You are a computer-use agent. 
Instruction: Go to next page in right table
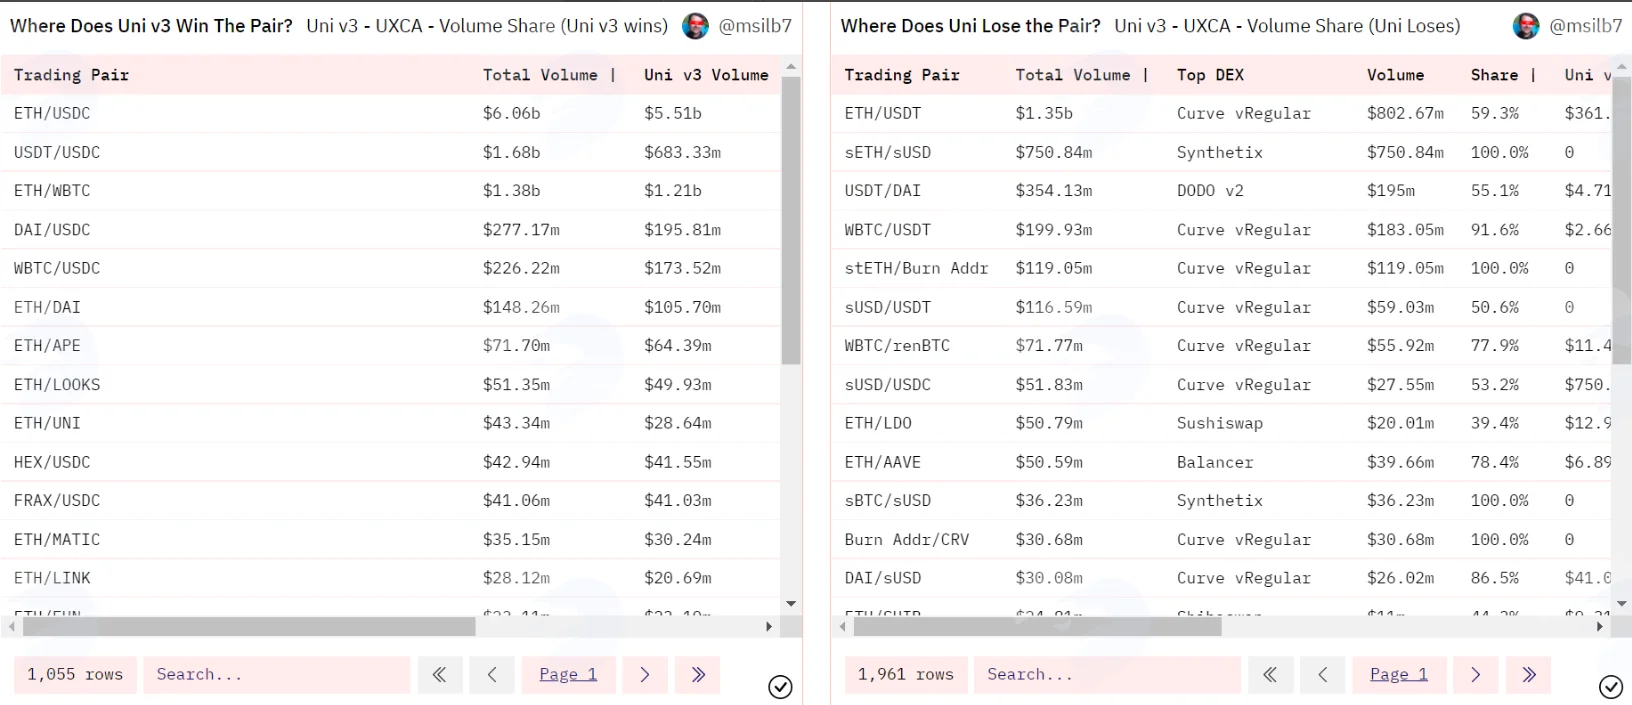point(1476,675)
